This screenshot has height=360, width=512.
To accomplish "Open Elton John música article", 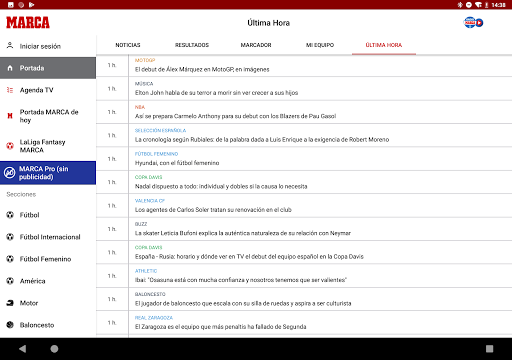I will (x=216, y=93).
